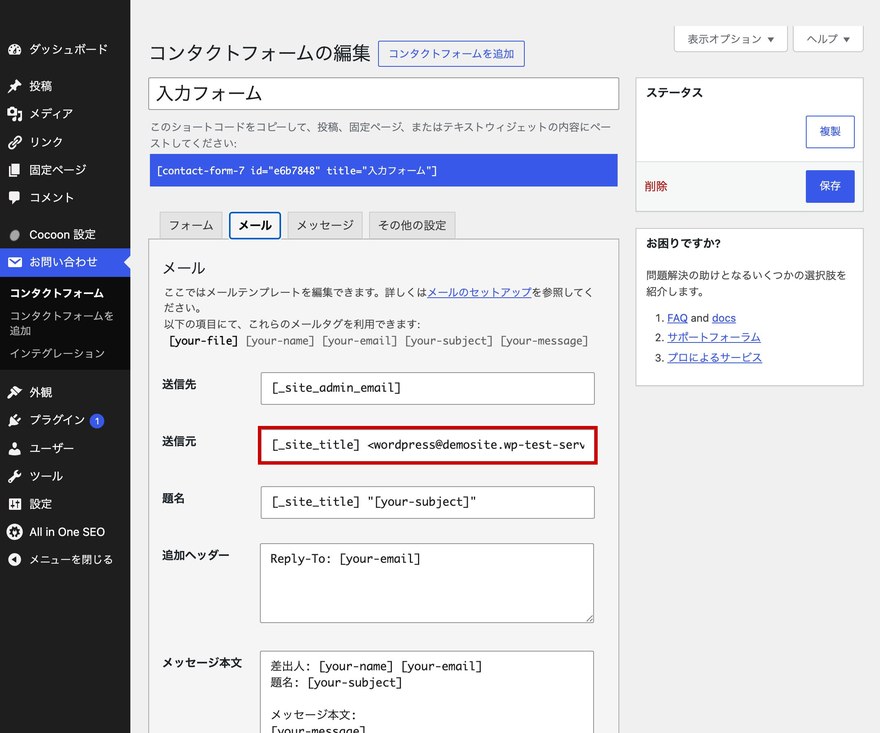Click the メッセージ本文 textarea

point(427,692)
